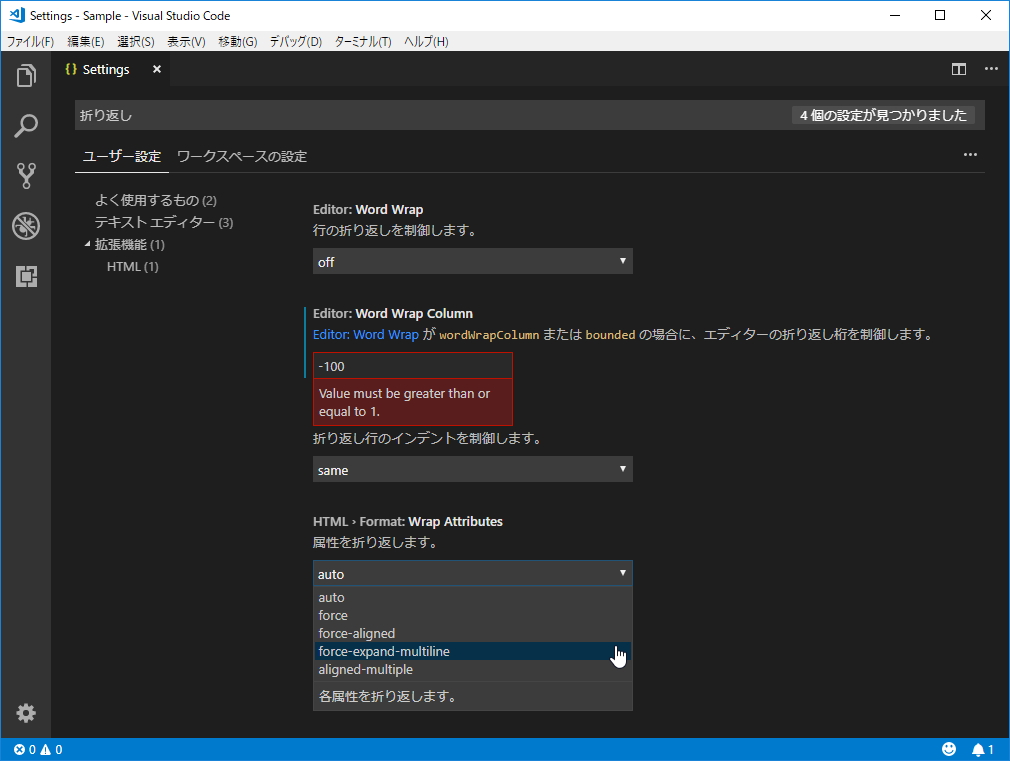The height and width of the screenshot is (761, 1010).
Task: Choose force-expand-multiline option
Action: pos(473,651)
